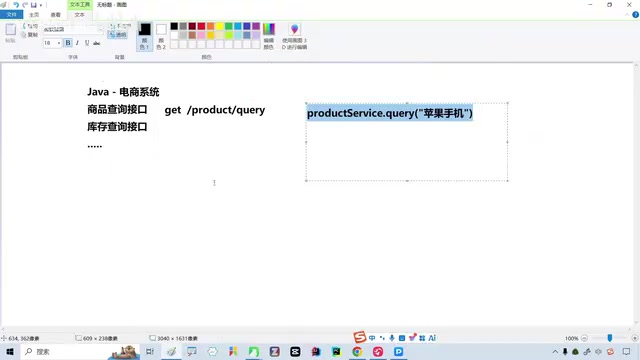
Task: Switch to the 主页 (Home) ribbon tab
Action: tap(34, 15)
